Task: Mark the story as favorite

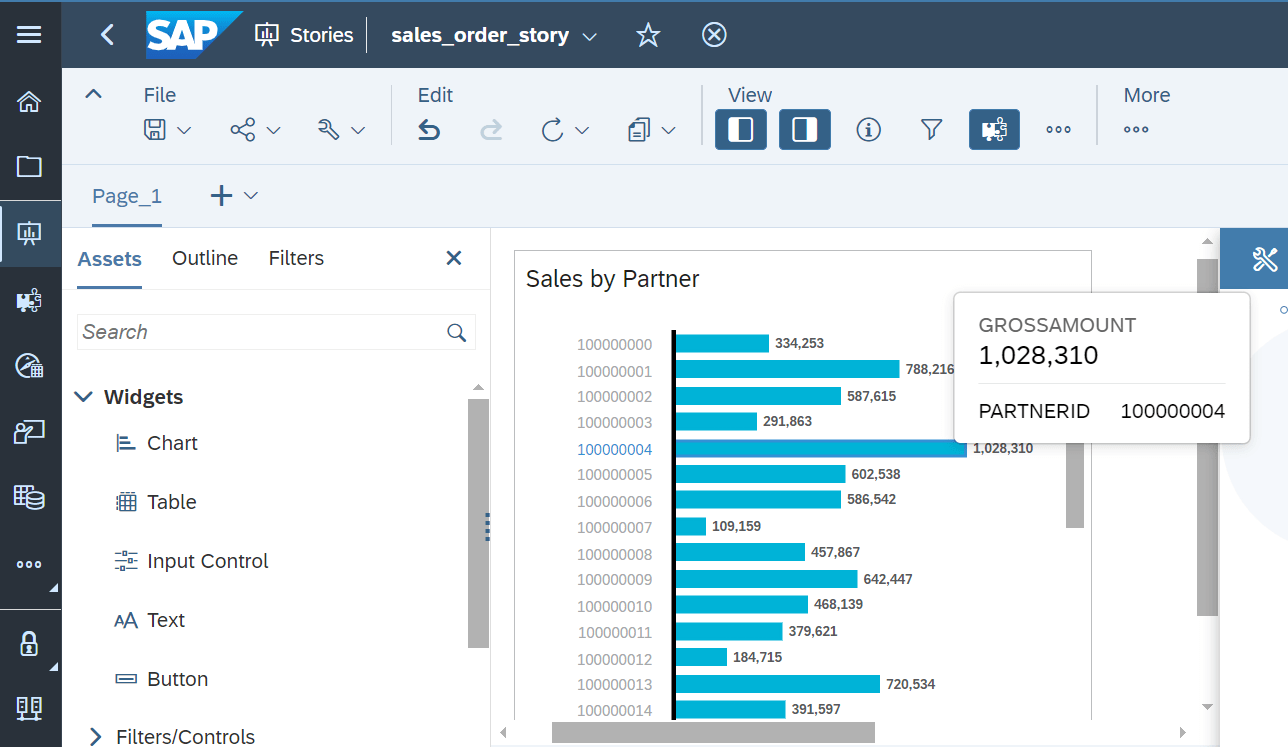Action: (x=648, y=34)
